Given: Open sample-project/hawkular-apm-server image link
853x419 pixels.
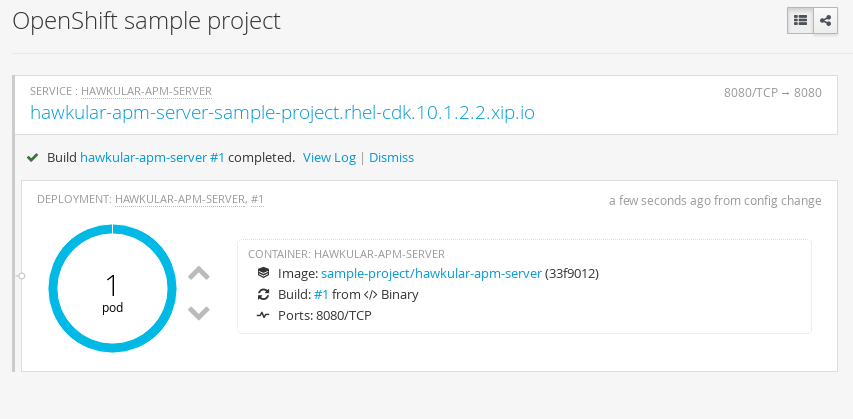Looking at the screenshot, I should click(431, 274).
